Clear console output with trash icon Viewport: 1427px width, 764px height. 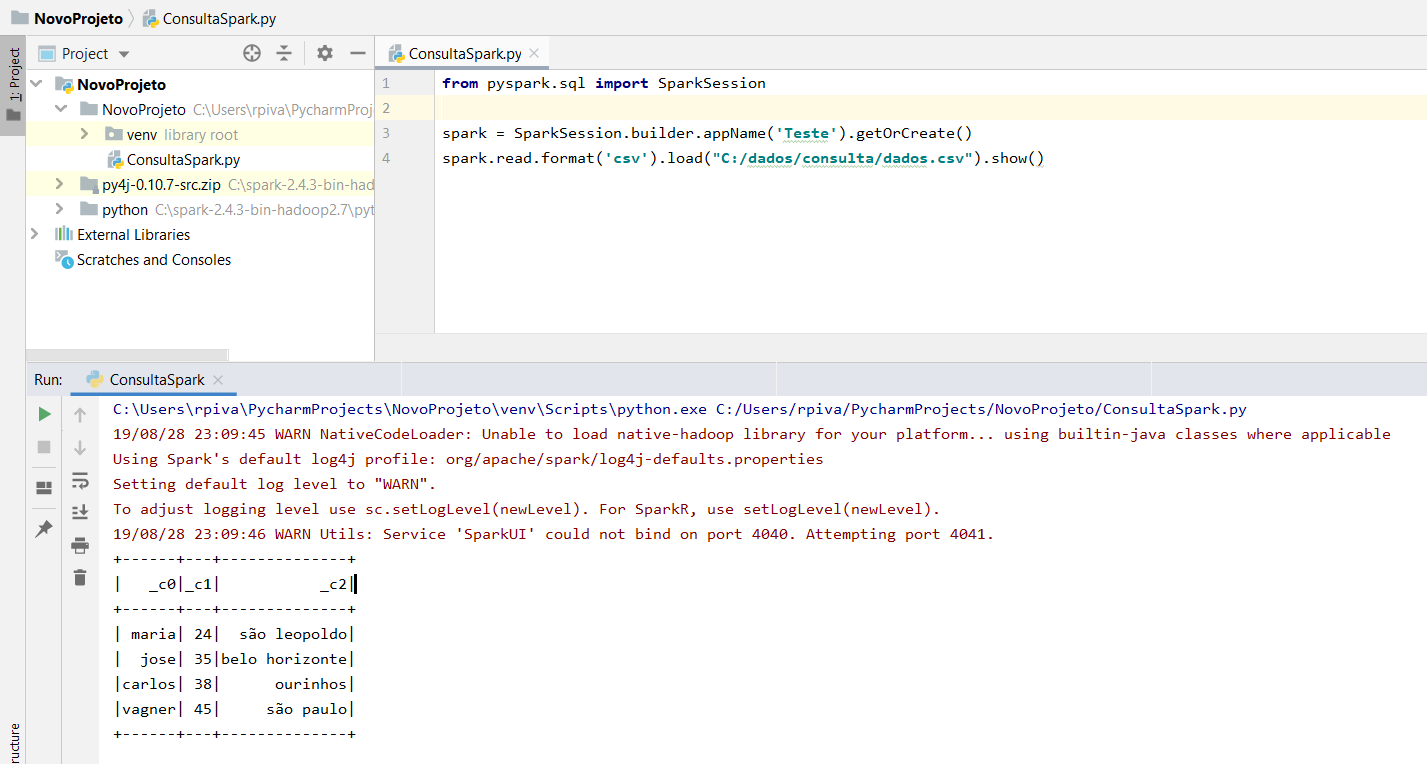[x=79, y=577]
